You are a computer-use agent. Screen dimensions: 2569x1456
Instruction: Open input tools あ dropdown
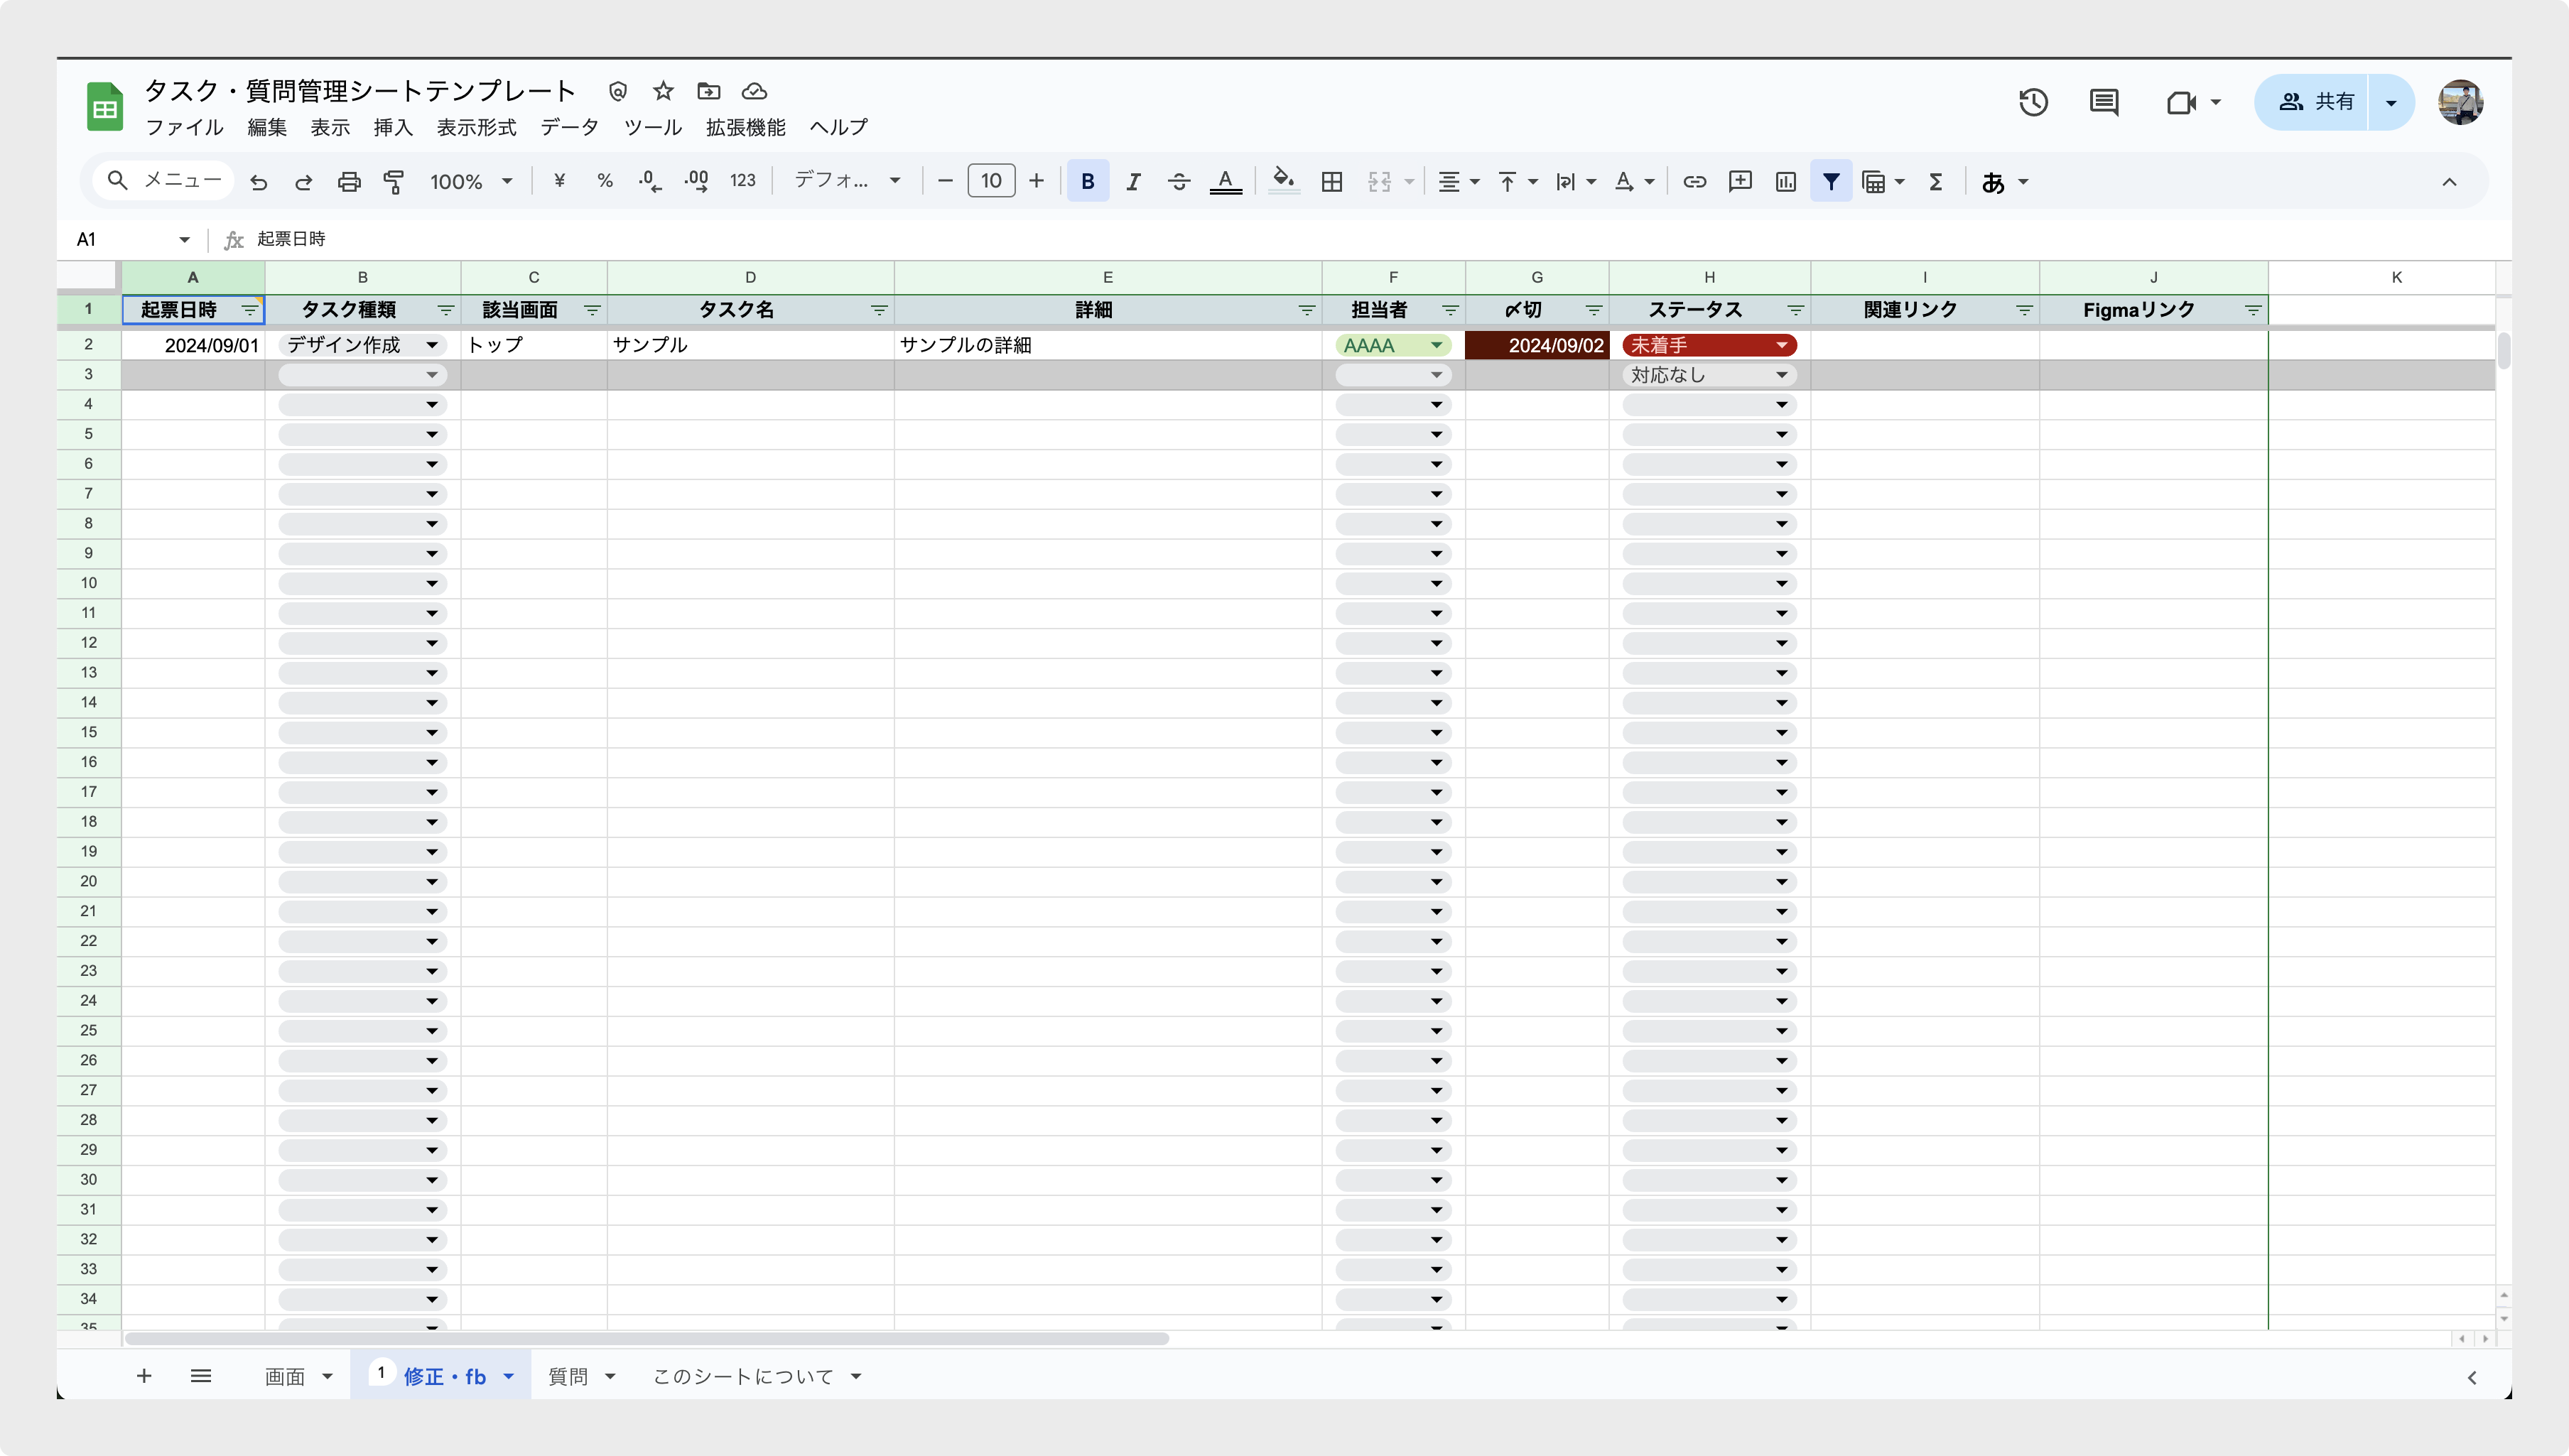[2004, 182]
